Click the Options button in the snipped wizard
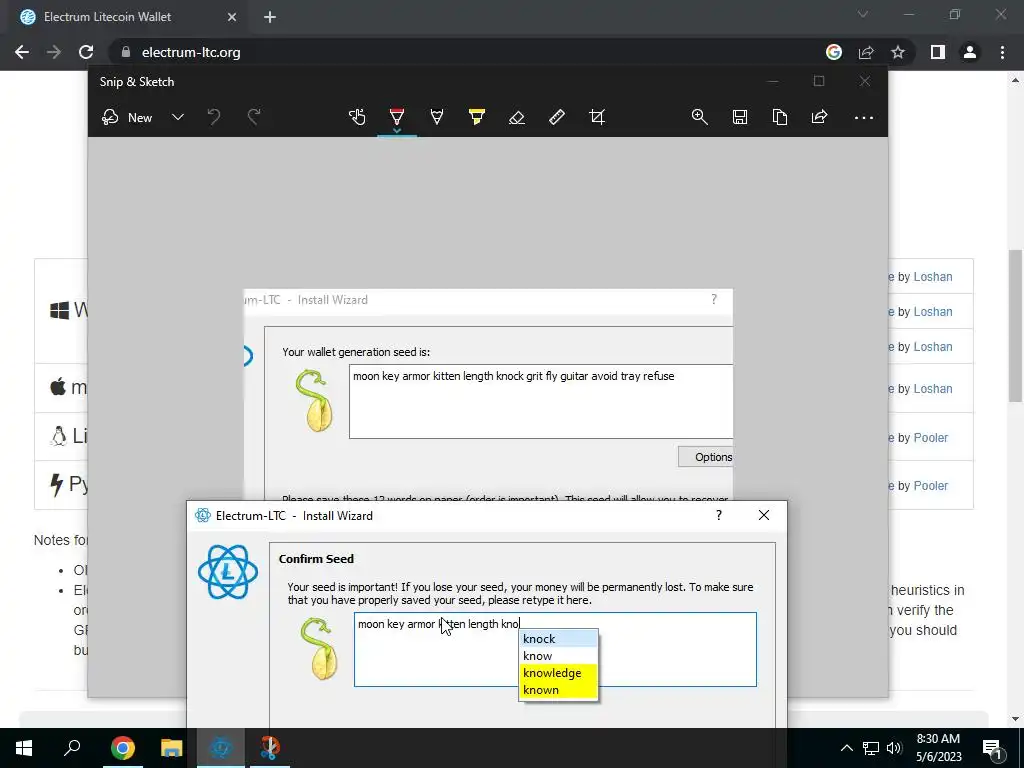This screenshot has width=1024, height=768. click(705, 457)
